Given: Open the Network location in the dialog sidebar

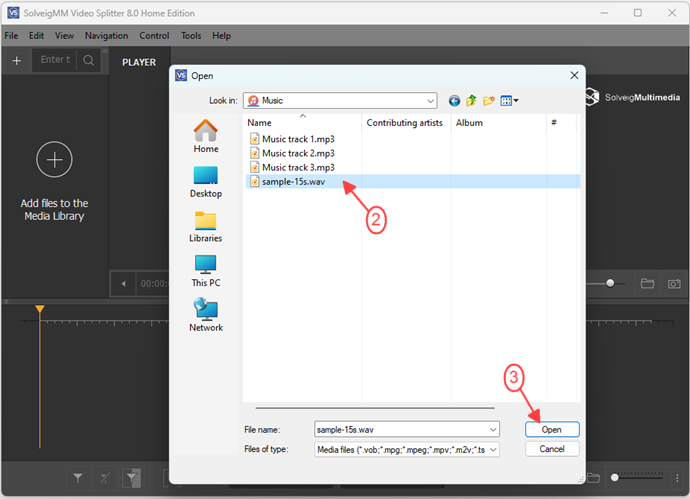Looking at the screenshot, I should tap(206, 315).
